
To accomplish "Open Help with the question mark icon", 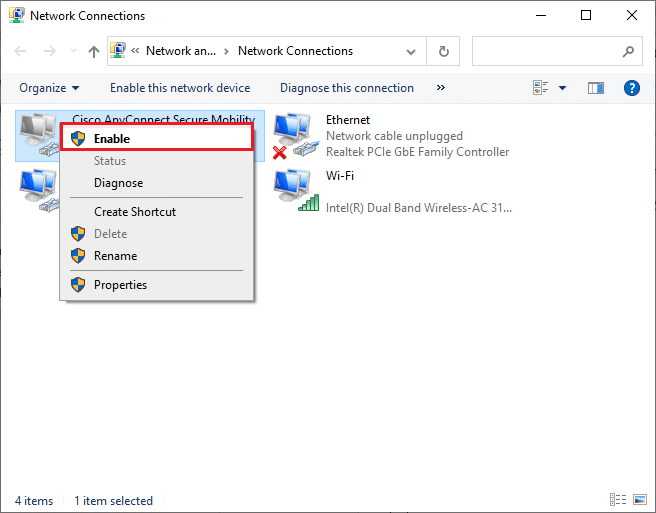I will pos(631,88).
